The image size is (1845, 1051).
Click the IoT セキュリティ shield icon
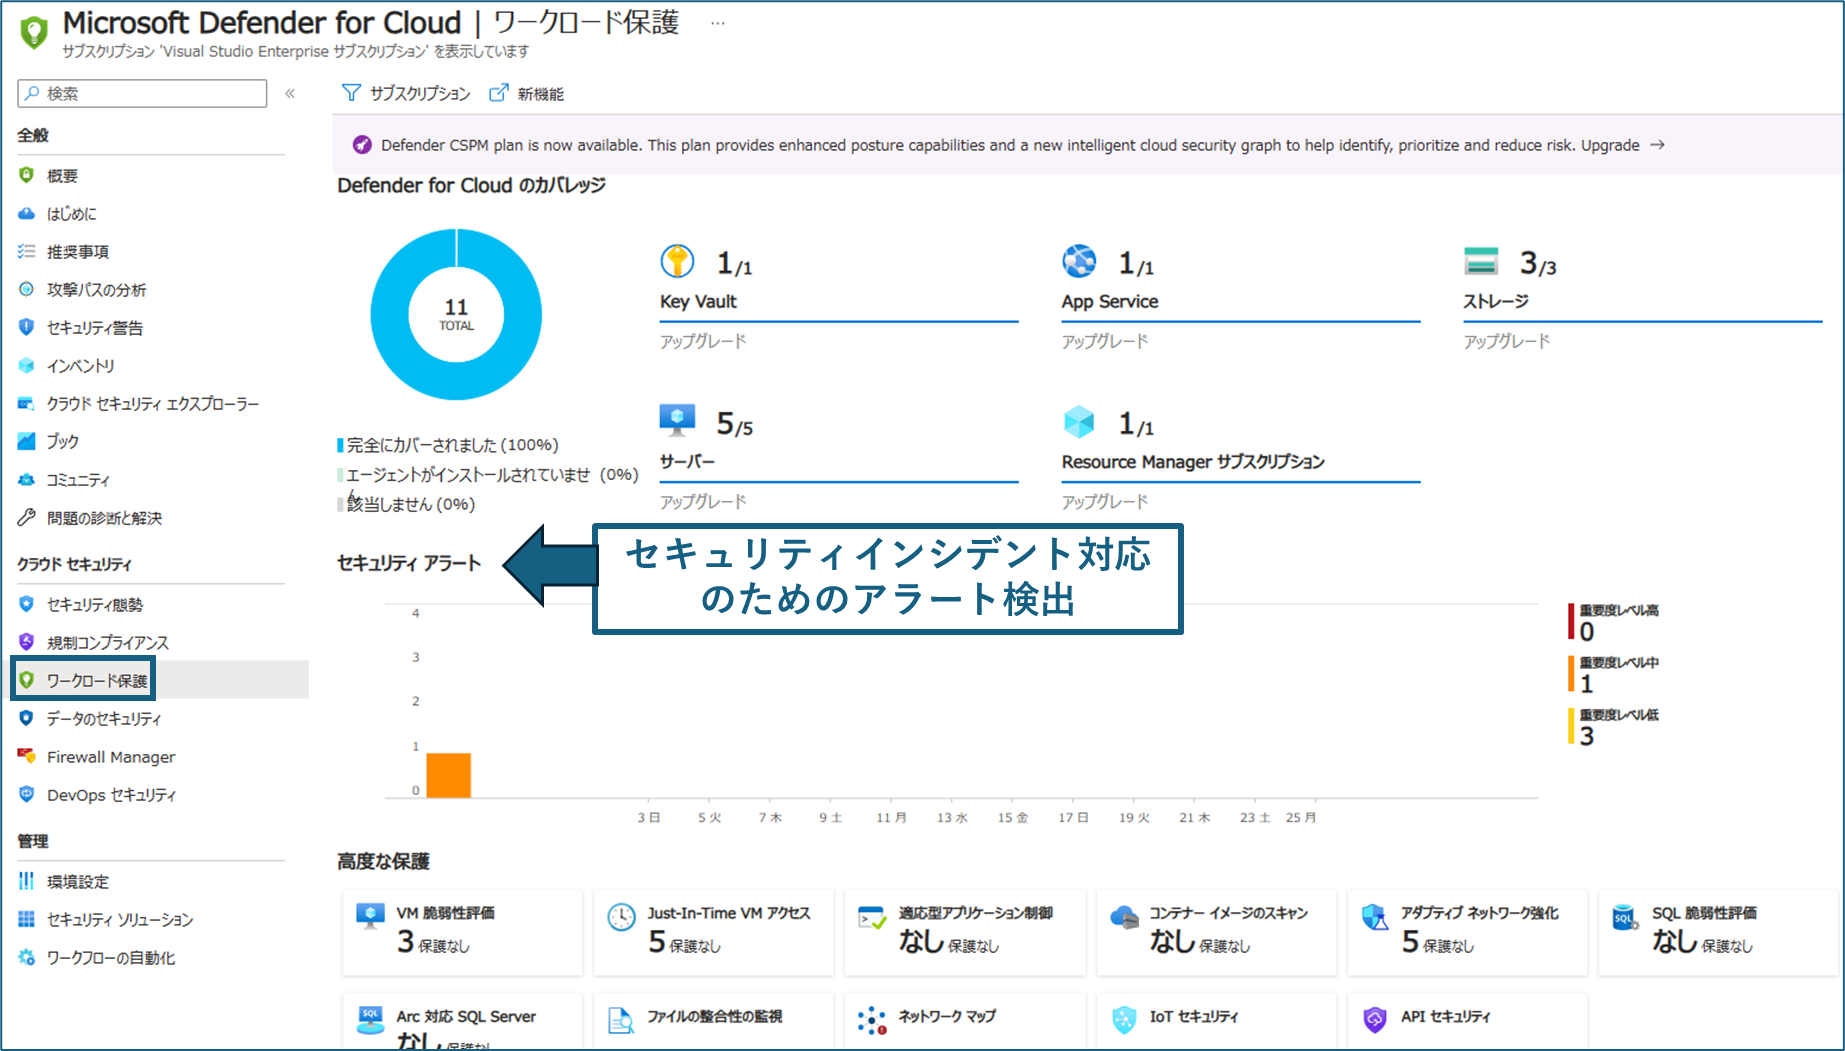(x=1124, y=1020)
